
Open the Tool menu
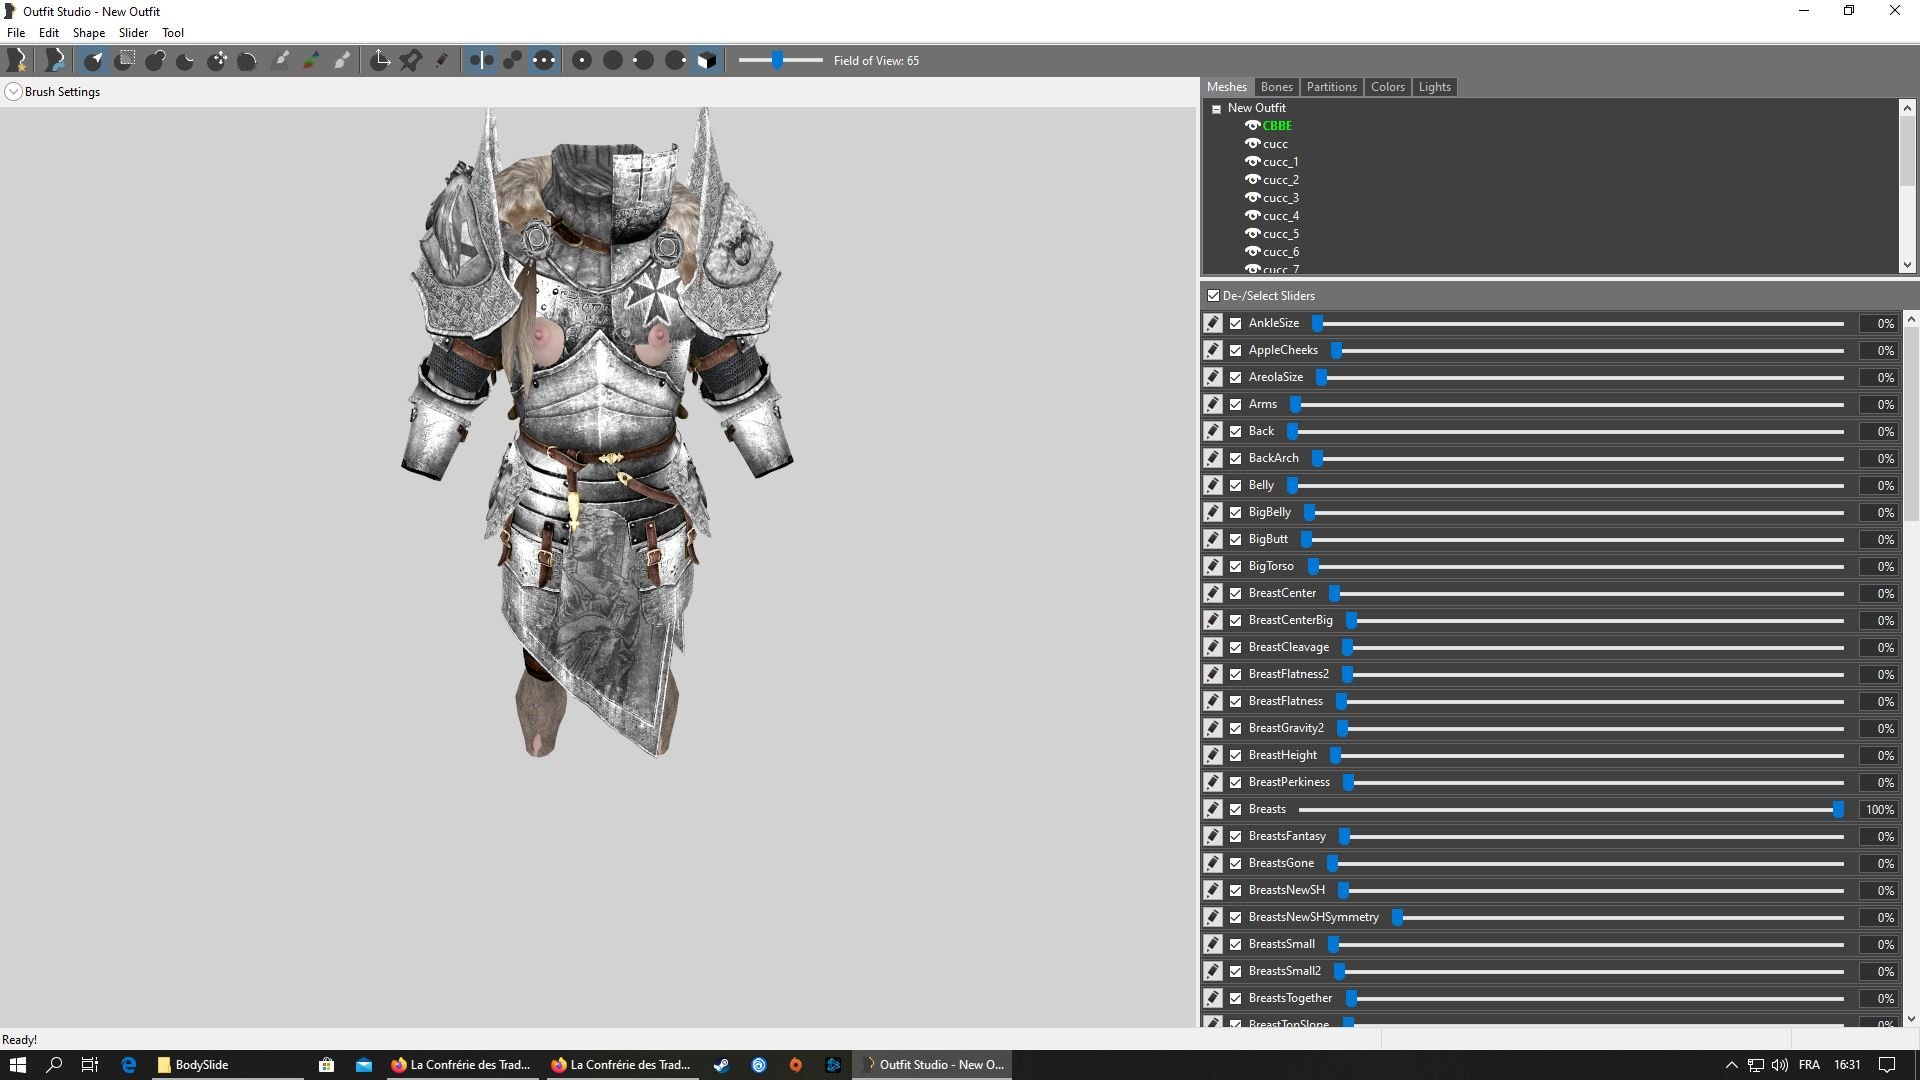[x=173, y=33]
